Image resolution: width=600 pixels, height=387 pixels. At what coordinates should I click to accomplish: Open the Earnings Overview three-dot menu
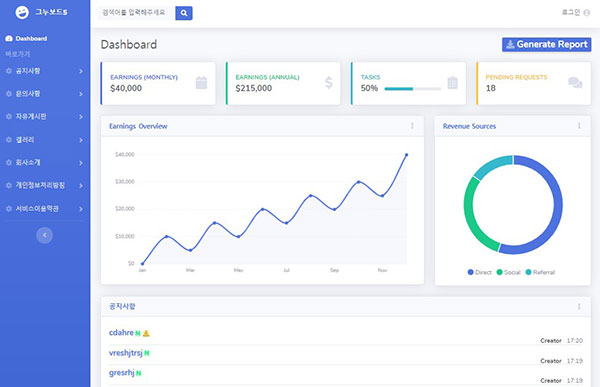(x=412, y=126)
